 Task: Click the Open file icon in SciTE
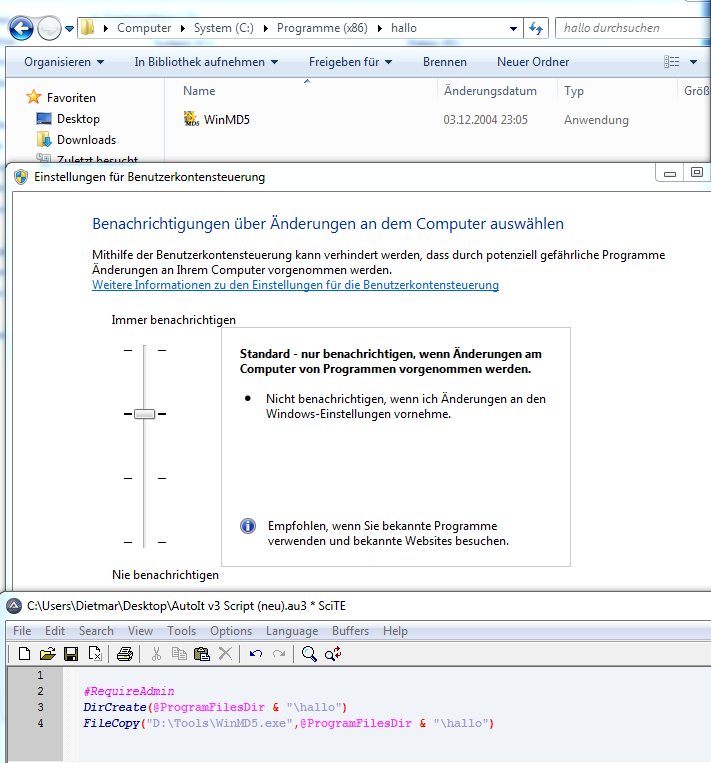click(x=47, y=654)
